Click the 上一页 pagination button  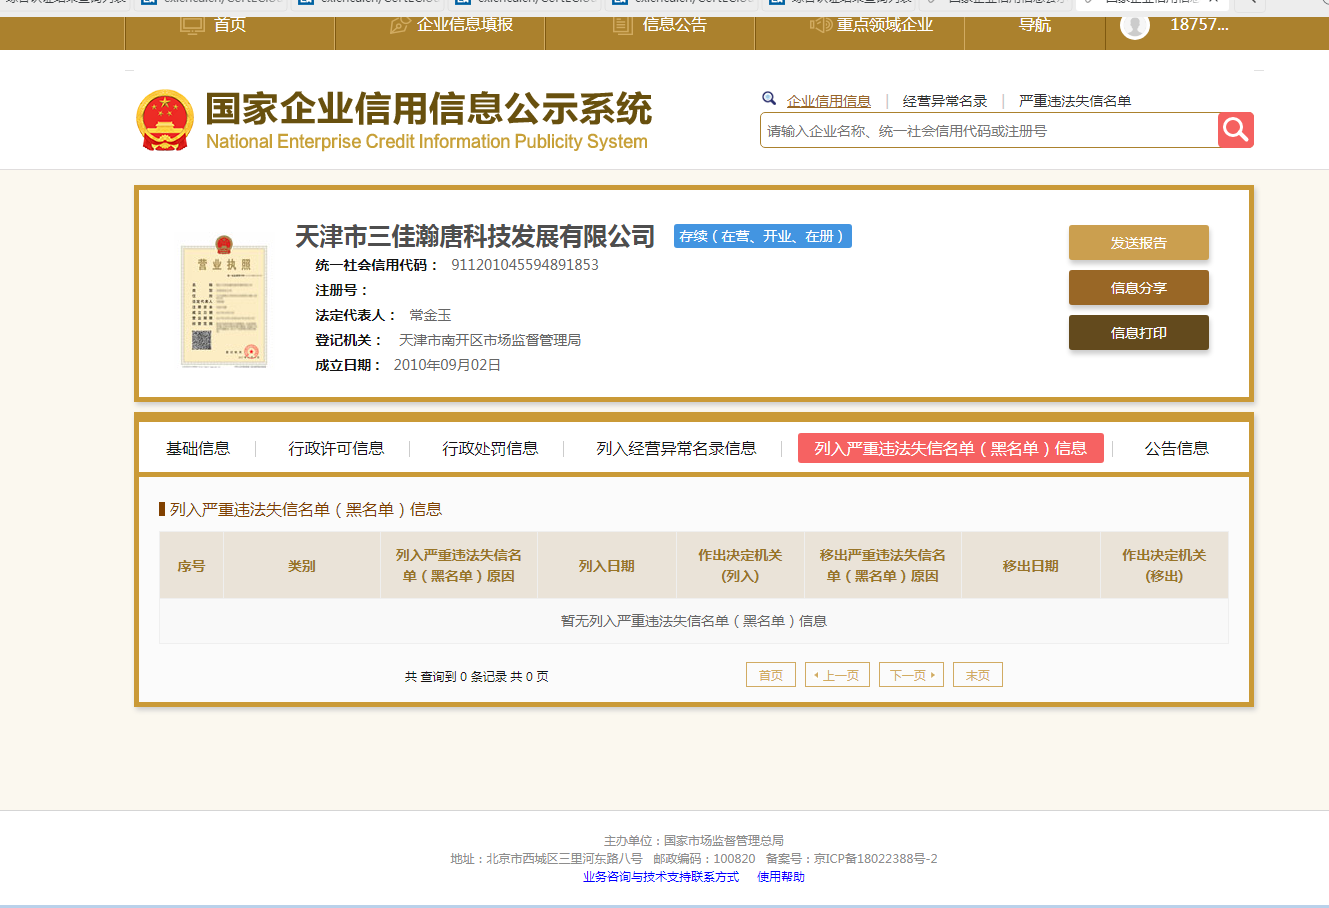pyautogui.click(x=837, y=675)
